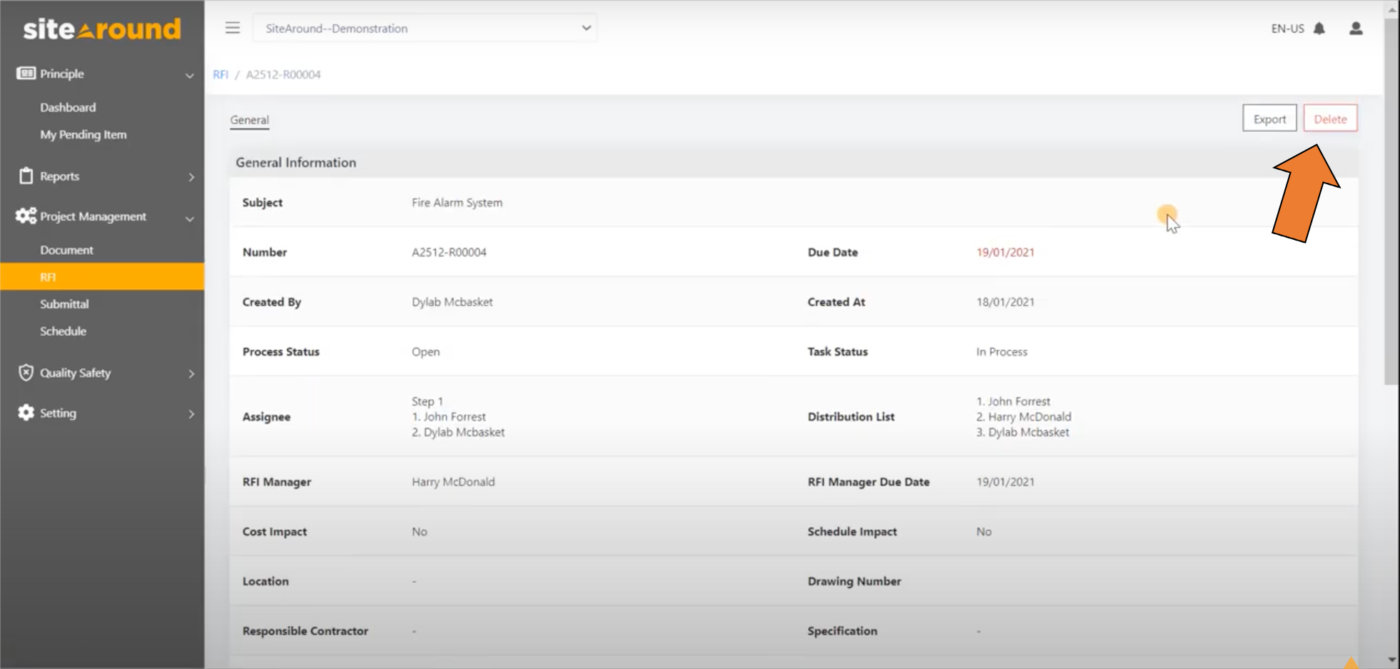Expand the Reports section chevron
The width and height of the screenshot is (1400, 669).
tap(191, 175)
